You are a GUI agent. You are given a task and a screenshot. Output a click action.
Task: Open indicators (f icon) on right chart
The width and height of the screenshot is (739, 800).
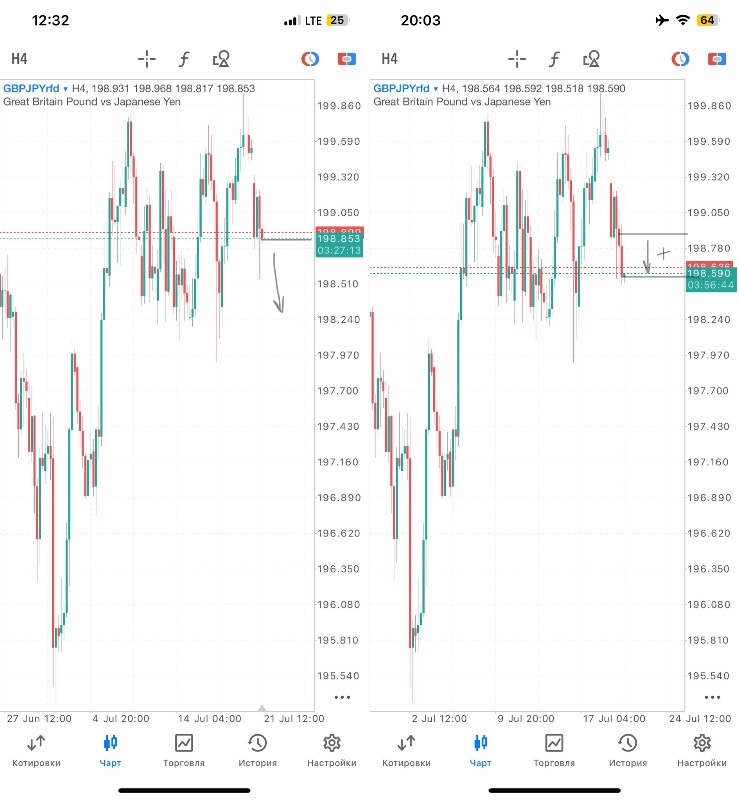[554, 59]
